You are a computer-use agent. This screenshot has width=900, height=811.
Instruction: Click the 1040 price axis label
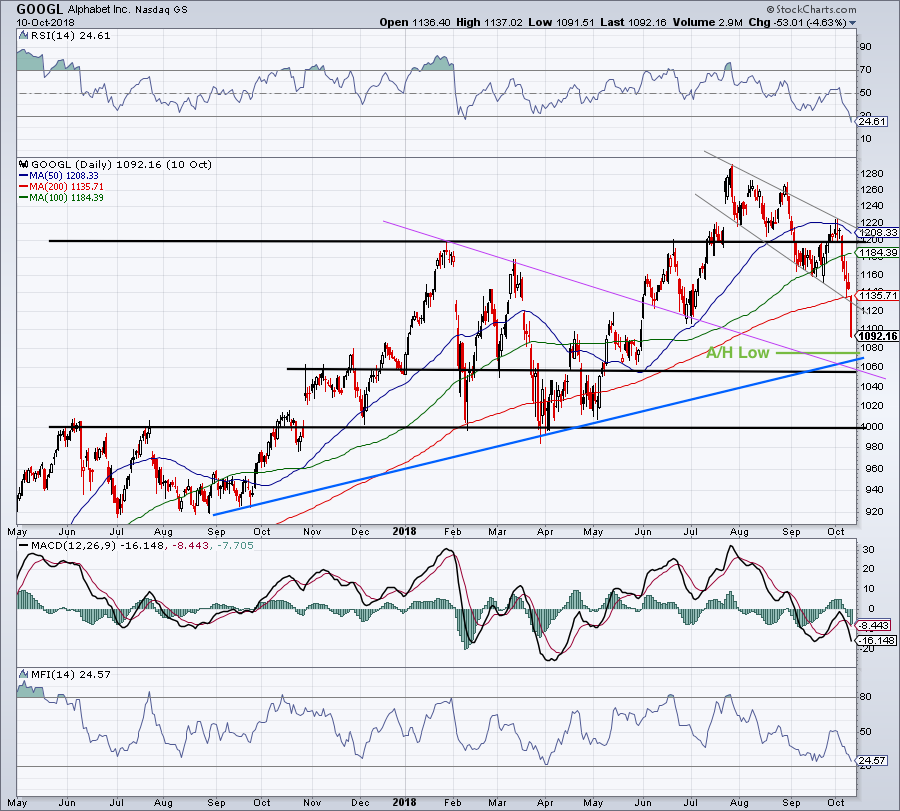(871, 386)
